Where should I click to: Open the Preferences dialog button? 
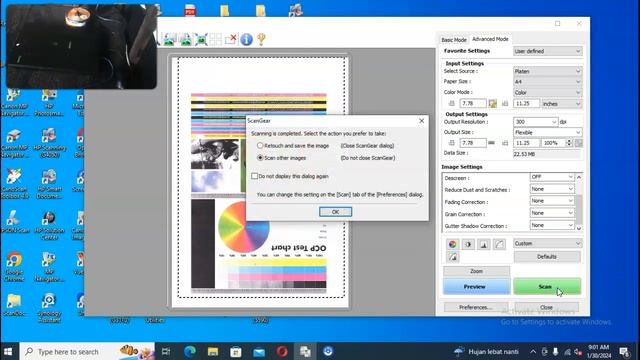[476, 307]
